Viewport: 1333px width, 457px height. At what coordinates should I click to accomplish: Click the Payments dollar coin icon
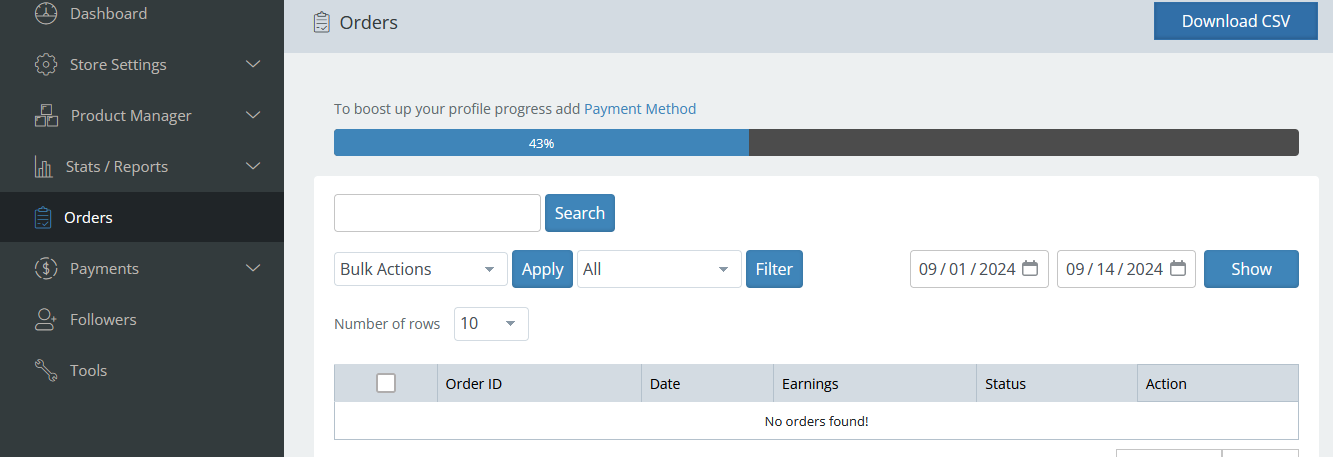tap(46, 269)
